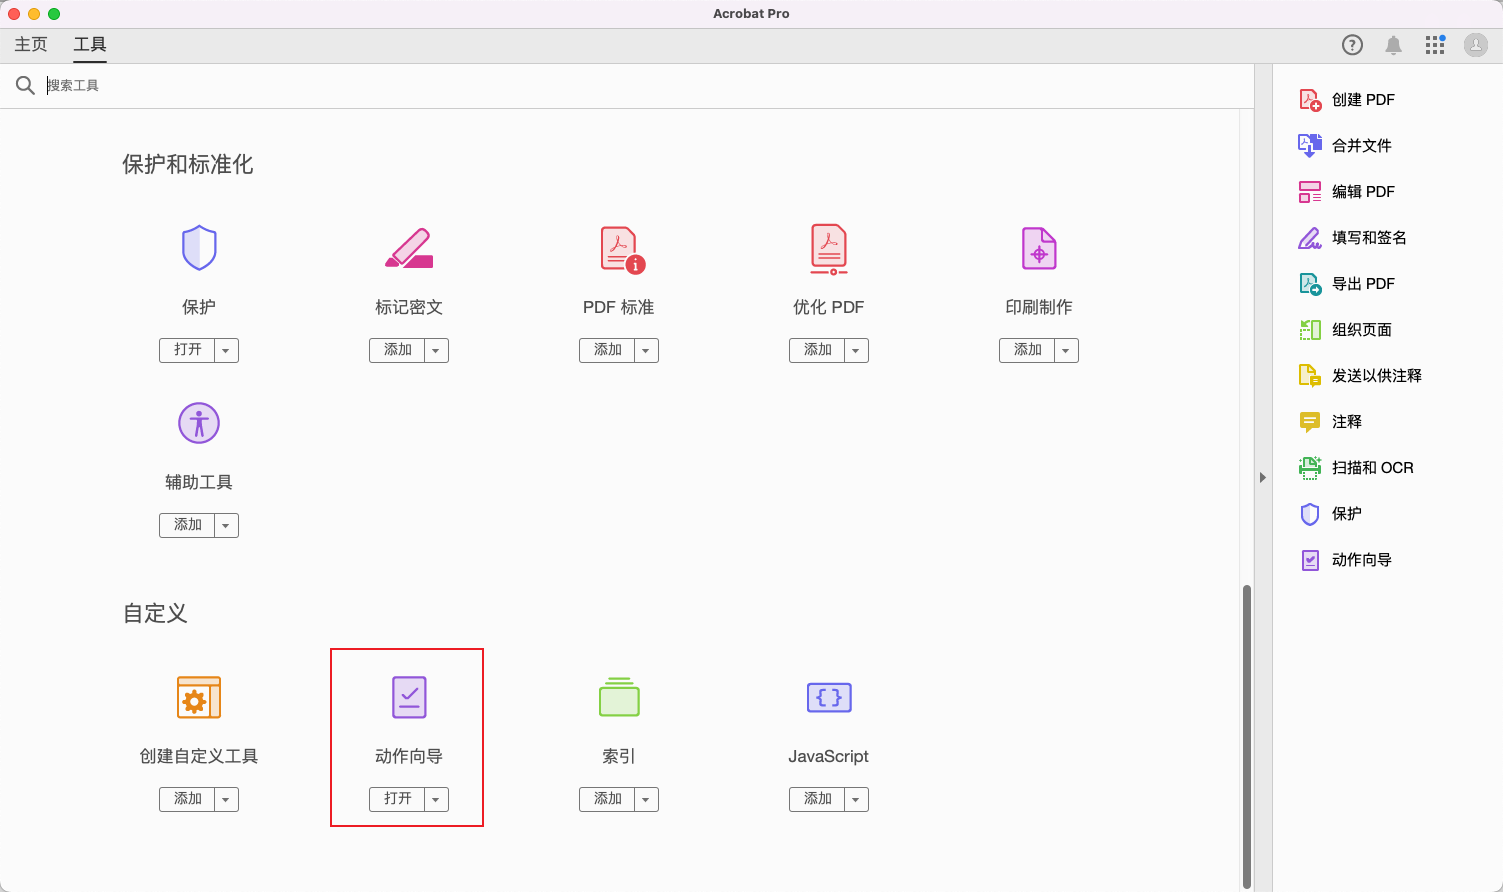
Task: Click the 合并文件 label in the sidebar
Action: point(1362,146)
